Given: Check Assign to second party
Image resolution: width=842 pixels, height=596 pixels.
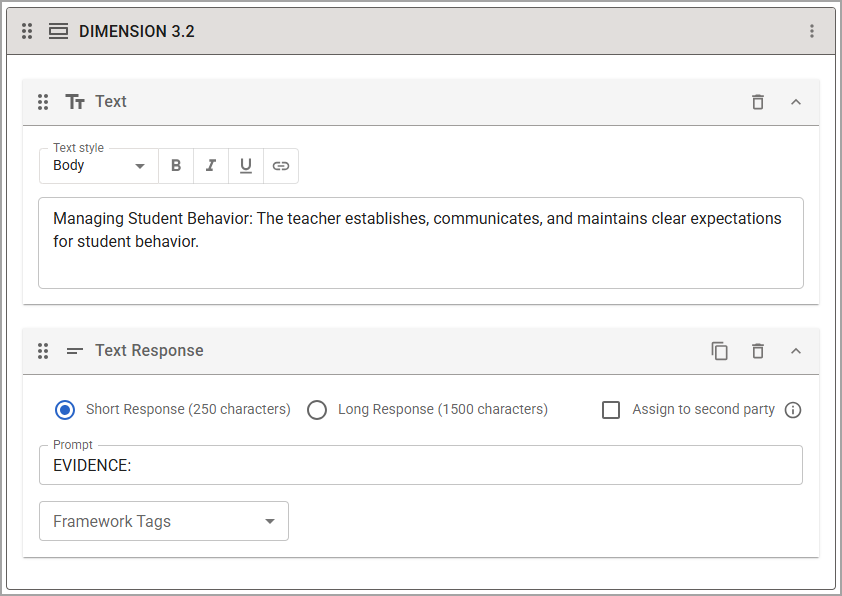Looking at the screenshot, I should [x=611, y=410].
